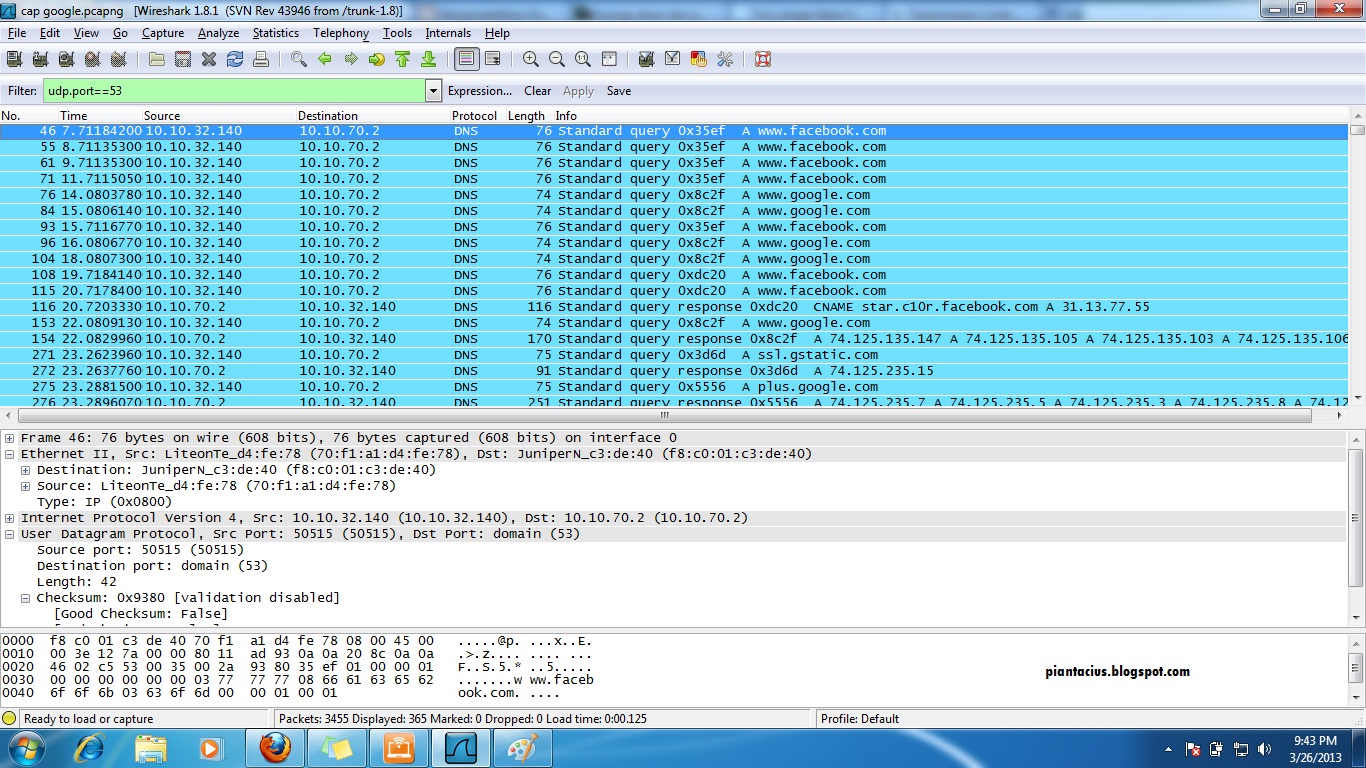Toggle auto scroll in live capture
This screenshot has width=1366, height=768.
(491, 59)
